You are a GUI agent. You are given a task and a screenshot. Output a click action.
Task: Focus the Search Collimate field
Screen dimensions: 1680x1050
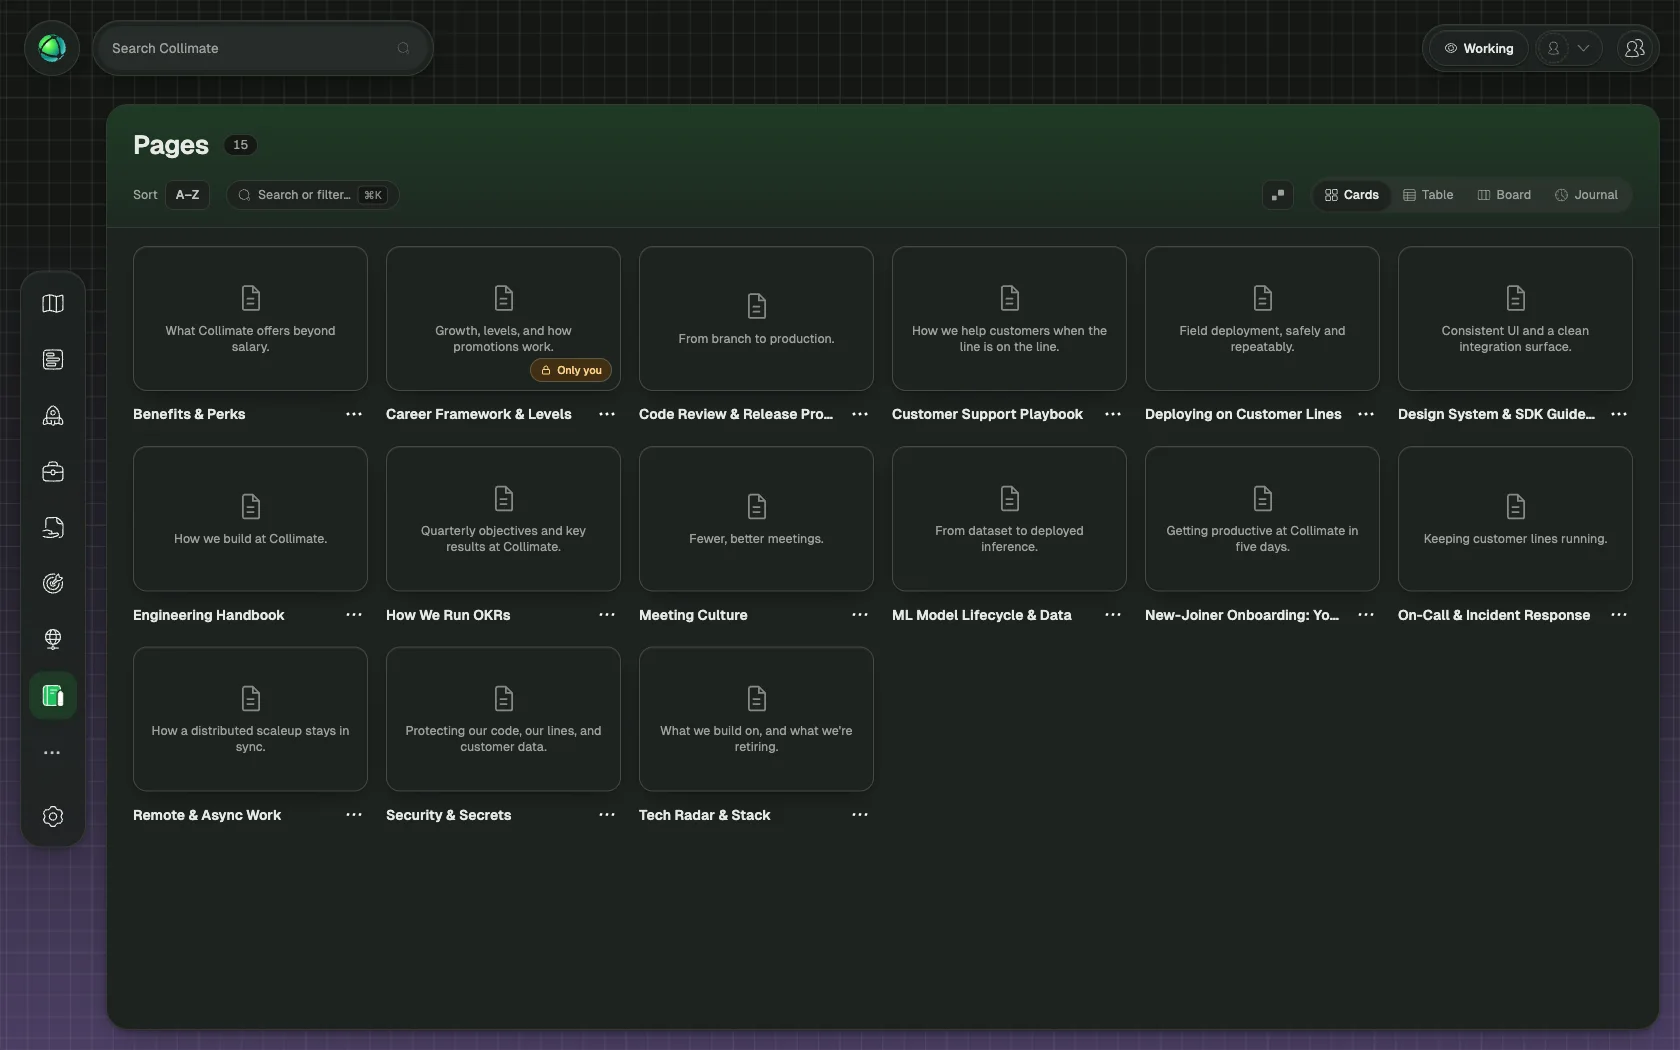(263, 48)
